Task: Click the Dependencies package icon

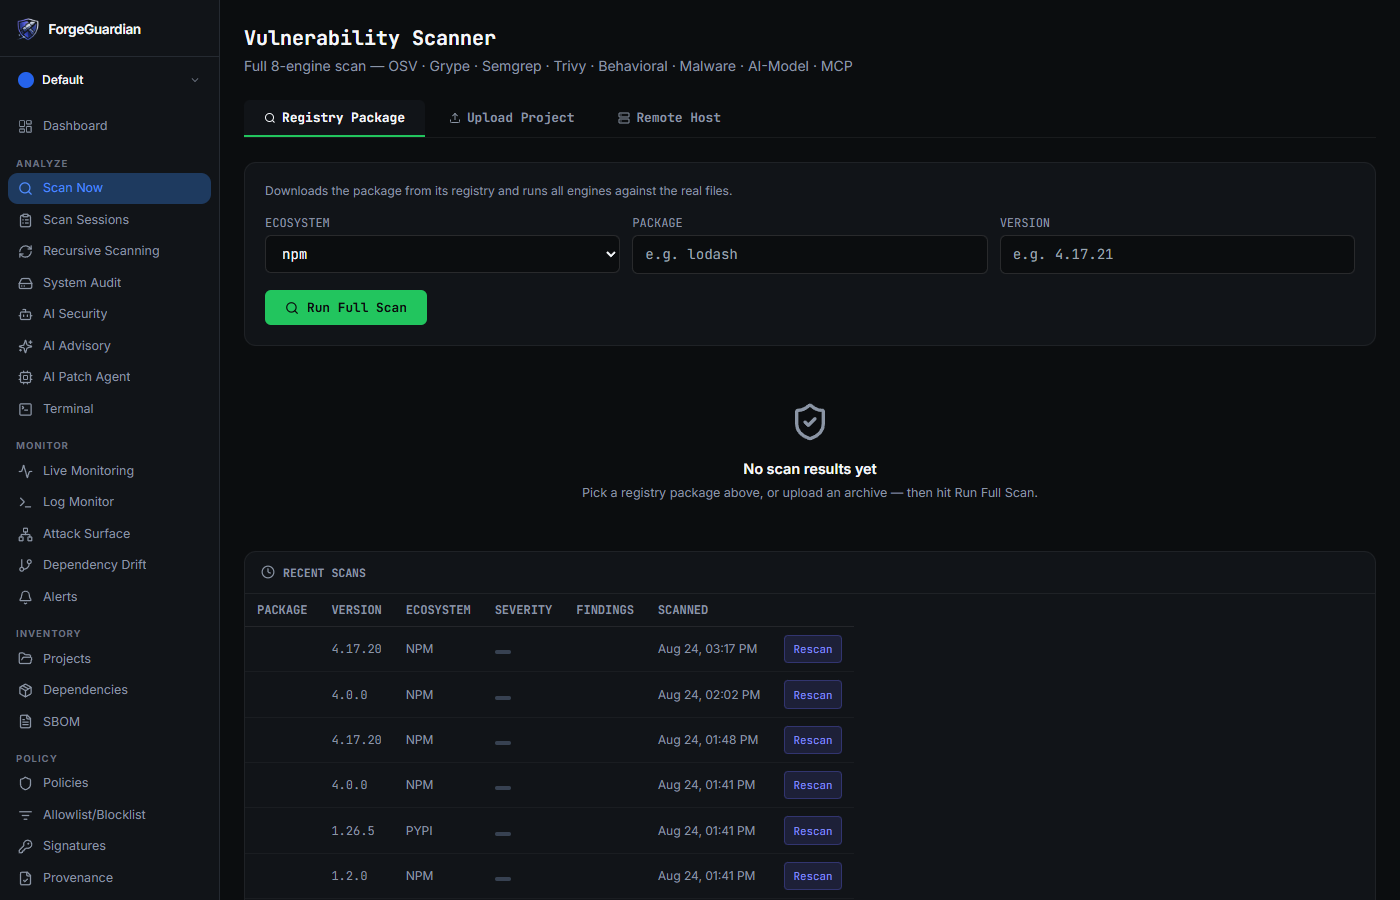Action: click(26, 690)
